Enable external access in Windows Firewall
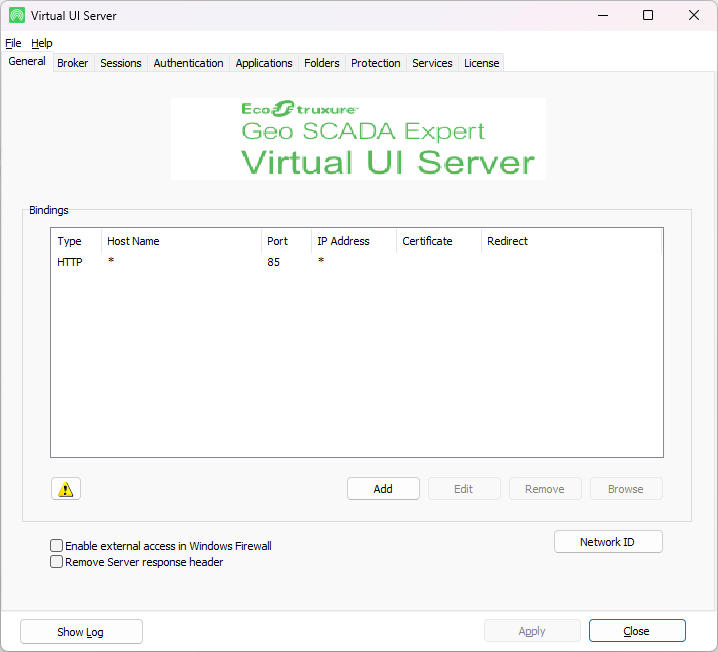 tap(57, 546)
